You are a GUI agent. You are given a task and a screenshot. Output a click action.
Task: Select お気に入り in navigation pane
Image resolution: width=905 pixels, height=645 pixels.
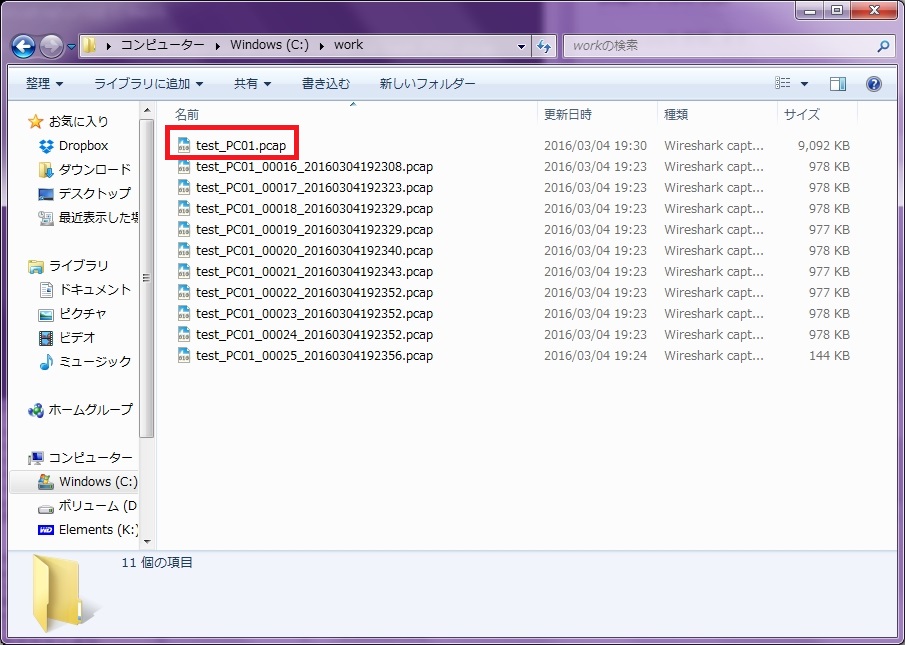click(78, 122)
